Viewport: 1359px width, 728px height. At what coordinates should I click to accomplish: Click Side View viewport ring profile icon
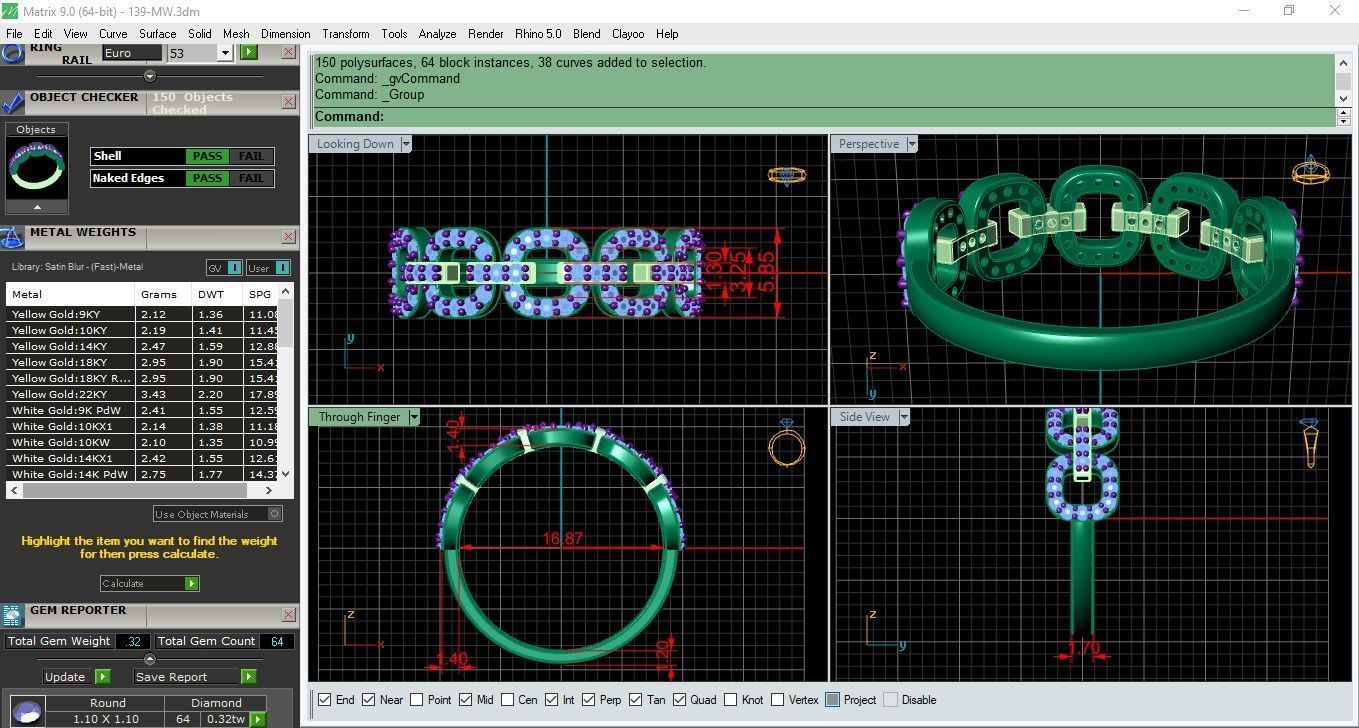pos(1310,443)
